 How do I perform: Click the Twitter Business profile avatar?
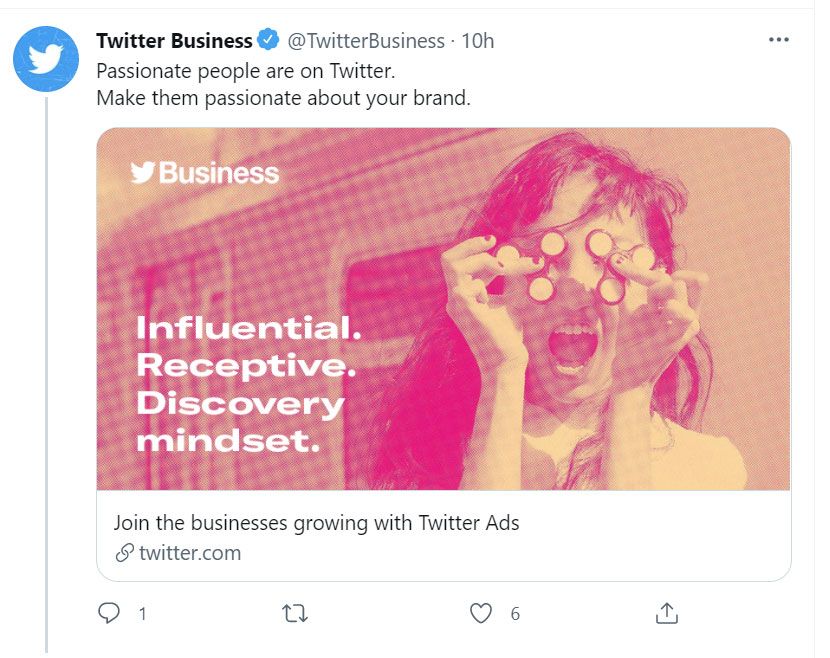(x=45, y=60)
